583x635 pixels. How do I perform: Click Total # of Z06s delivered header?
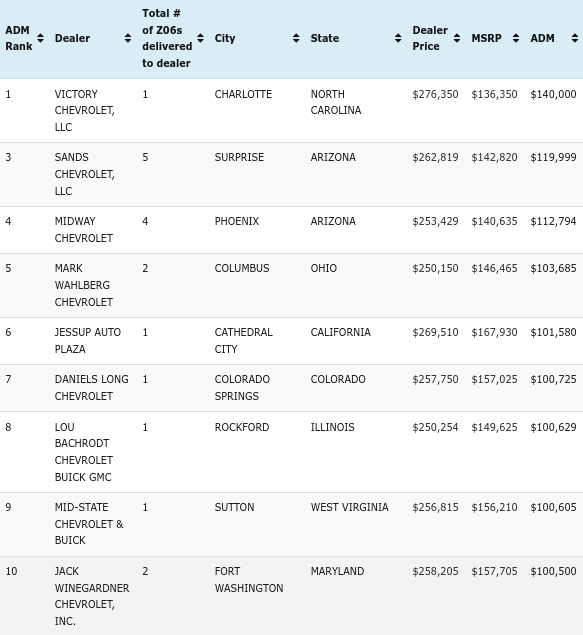[x=167, y=38]
